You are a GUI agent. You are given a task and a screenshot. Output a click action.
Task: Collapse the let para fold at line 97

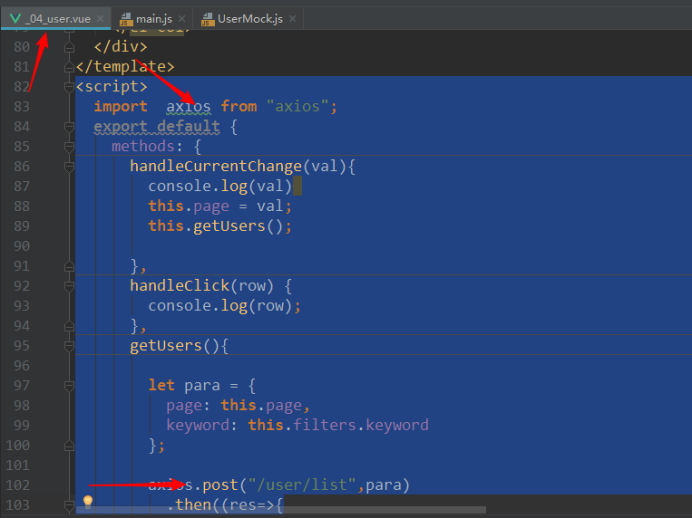(69, 386)
